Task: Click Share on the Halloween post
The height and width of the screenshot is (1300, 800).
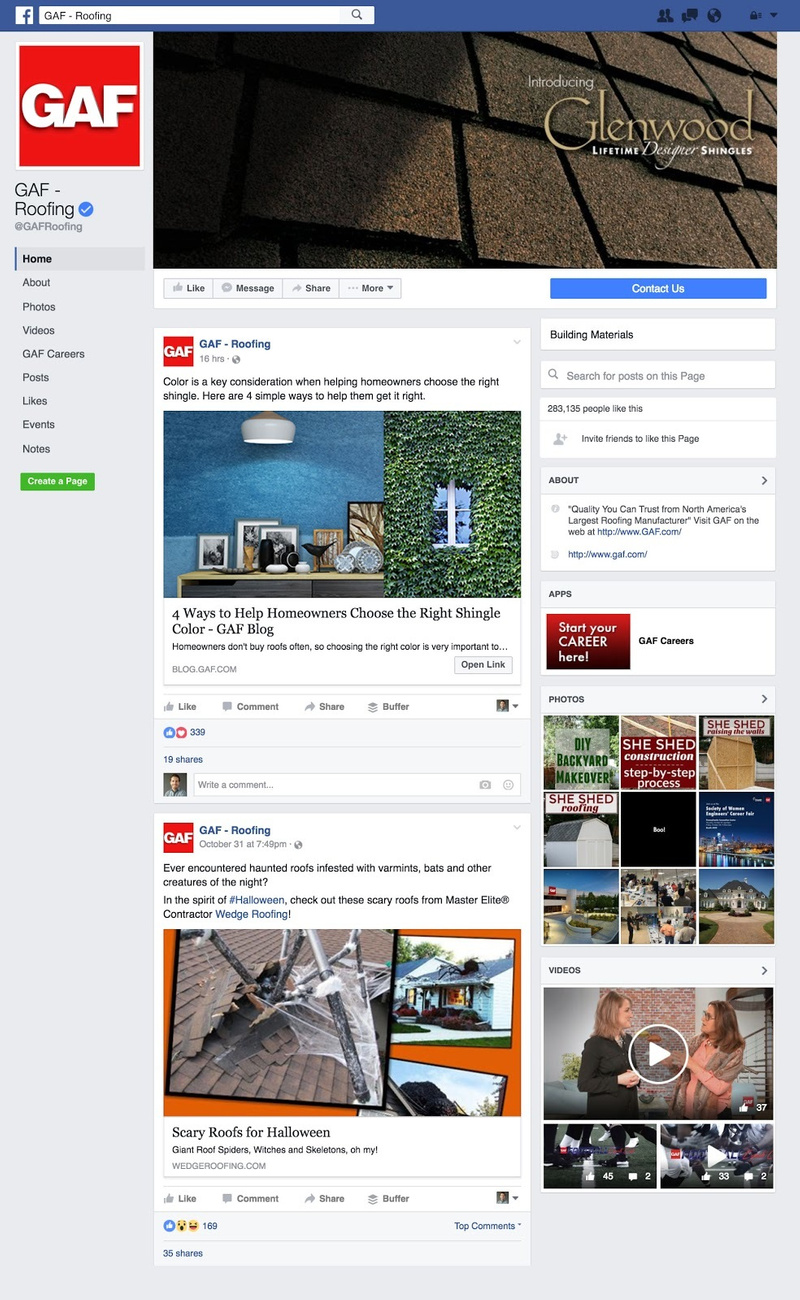Action: 324,1198
